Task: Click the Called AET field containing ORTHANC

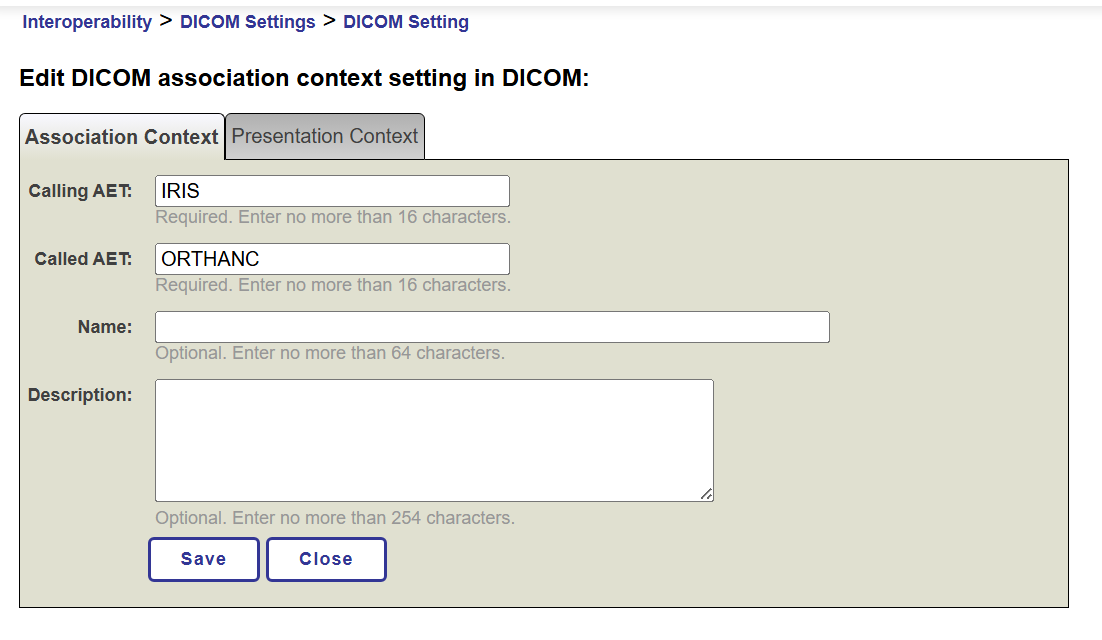Action: (332, 259)
